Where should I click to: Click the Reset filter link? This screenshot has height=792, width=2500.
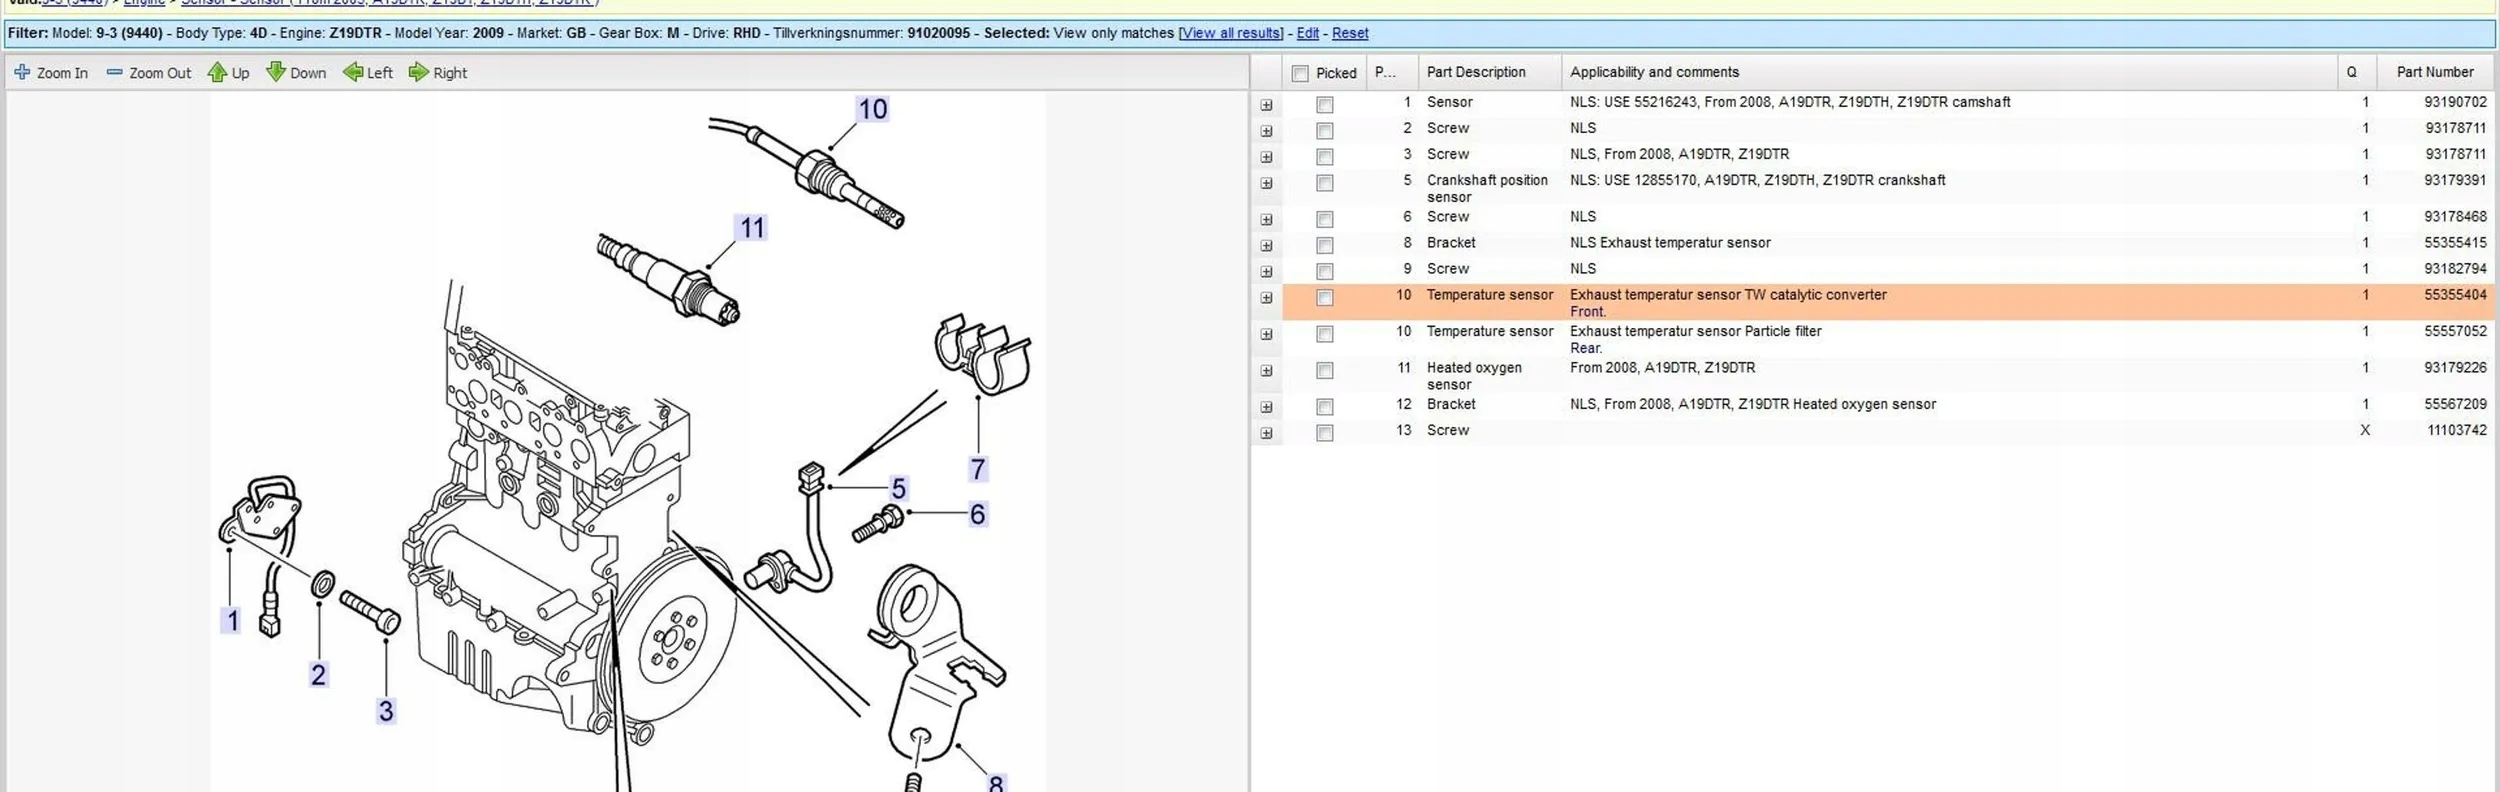point(1350,33)
